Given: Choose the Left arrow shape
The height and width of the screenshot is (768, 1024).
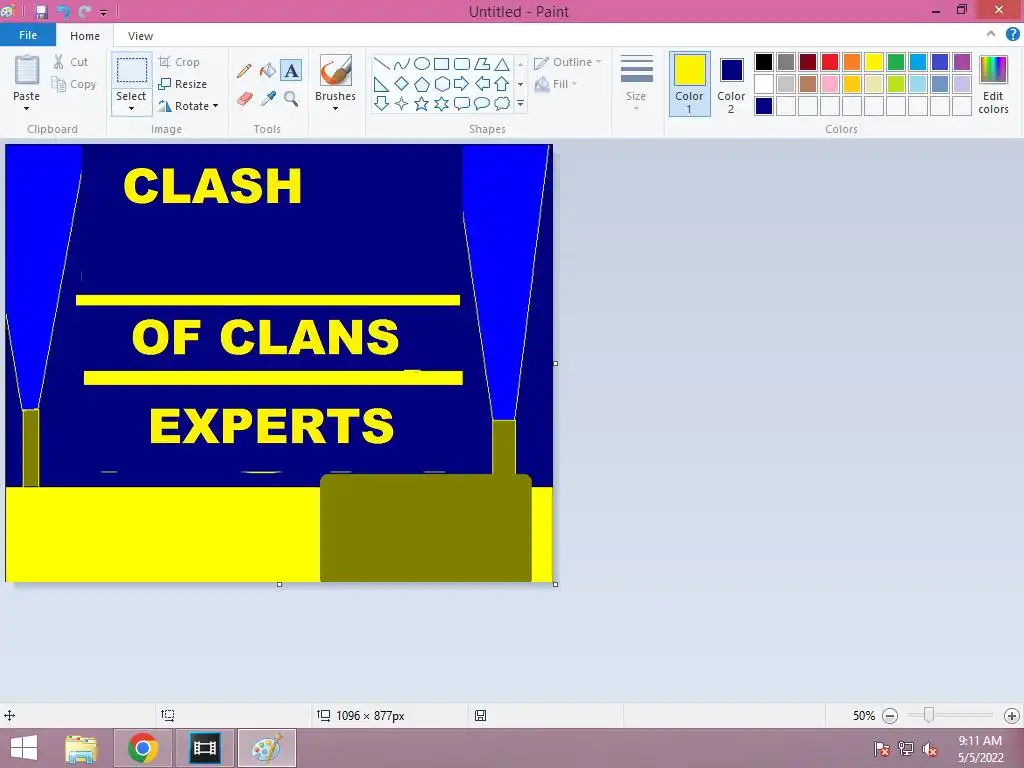Looking at the screenshot, I should click(x=482, y=84).
